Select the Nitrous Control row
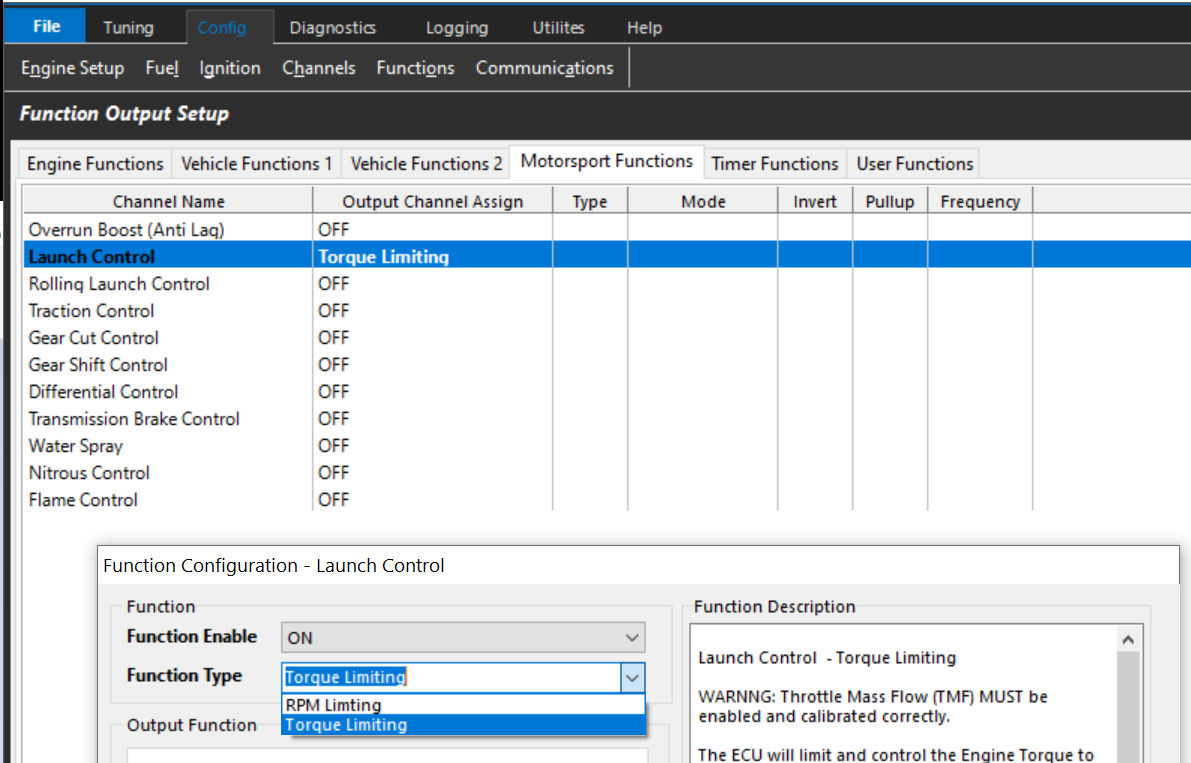1191x763 pixels. 607,473
